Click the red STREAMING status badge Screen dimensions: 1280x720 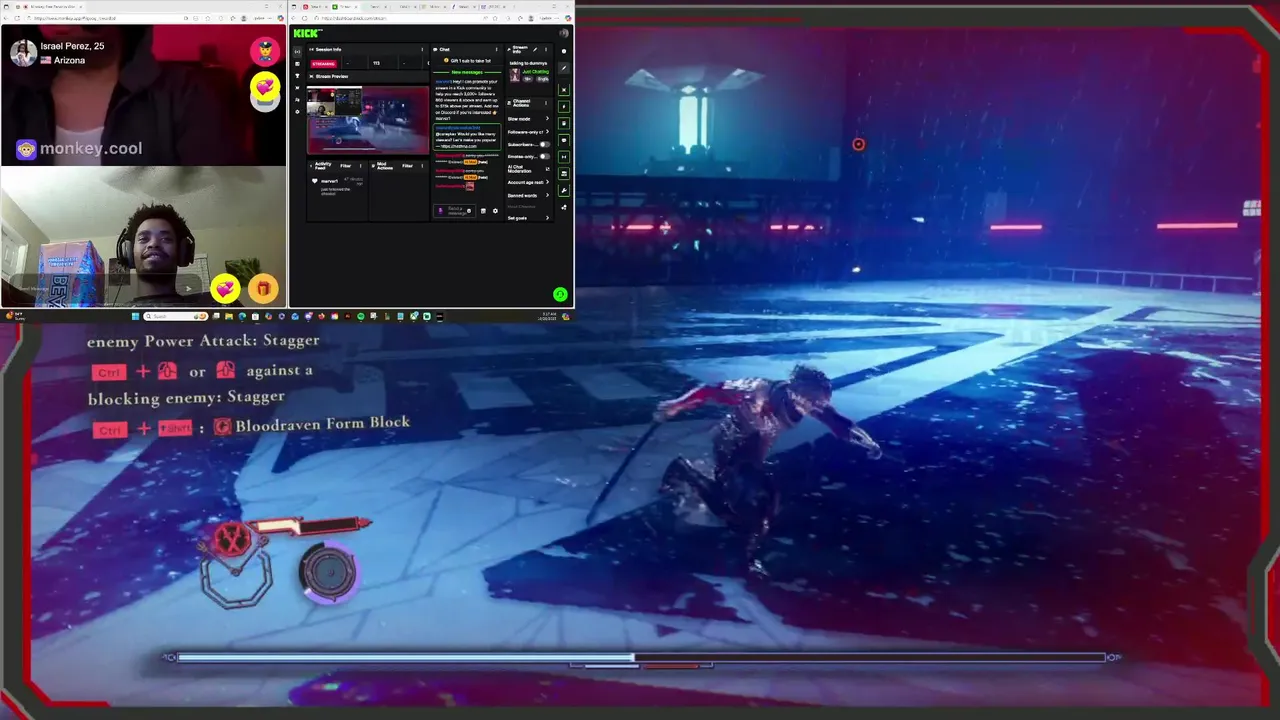click(x=323, y=64)
